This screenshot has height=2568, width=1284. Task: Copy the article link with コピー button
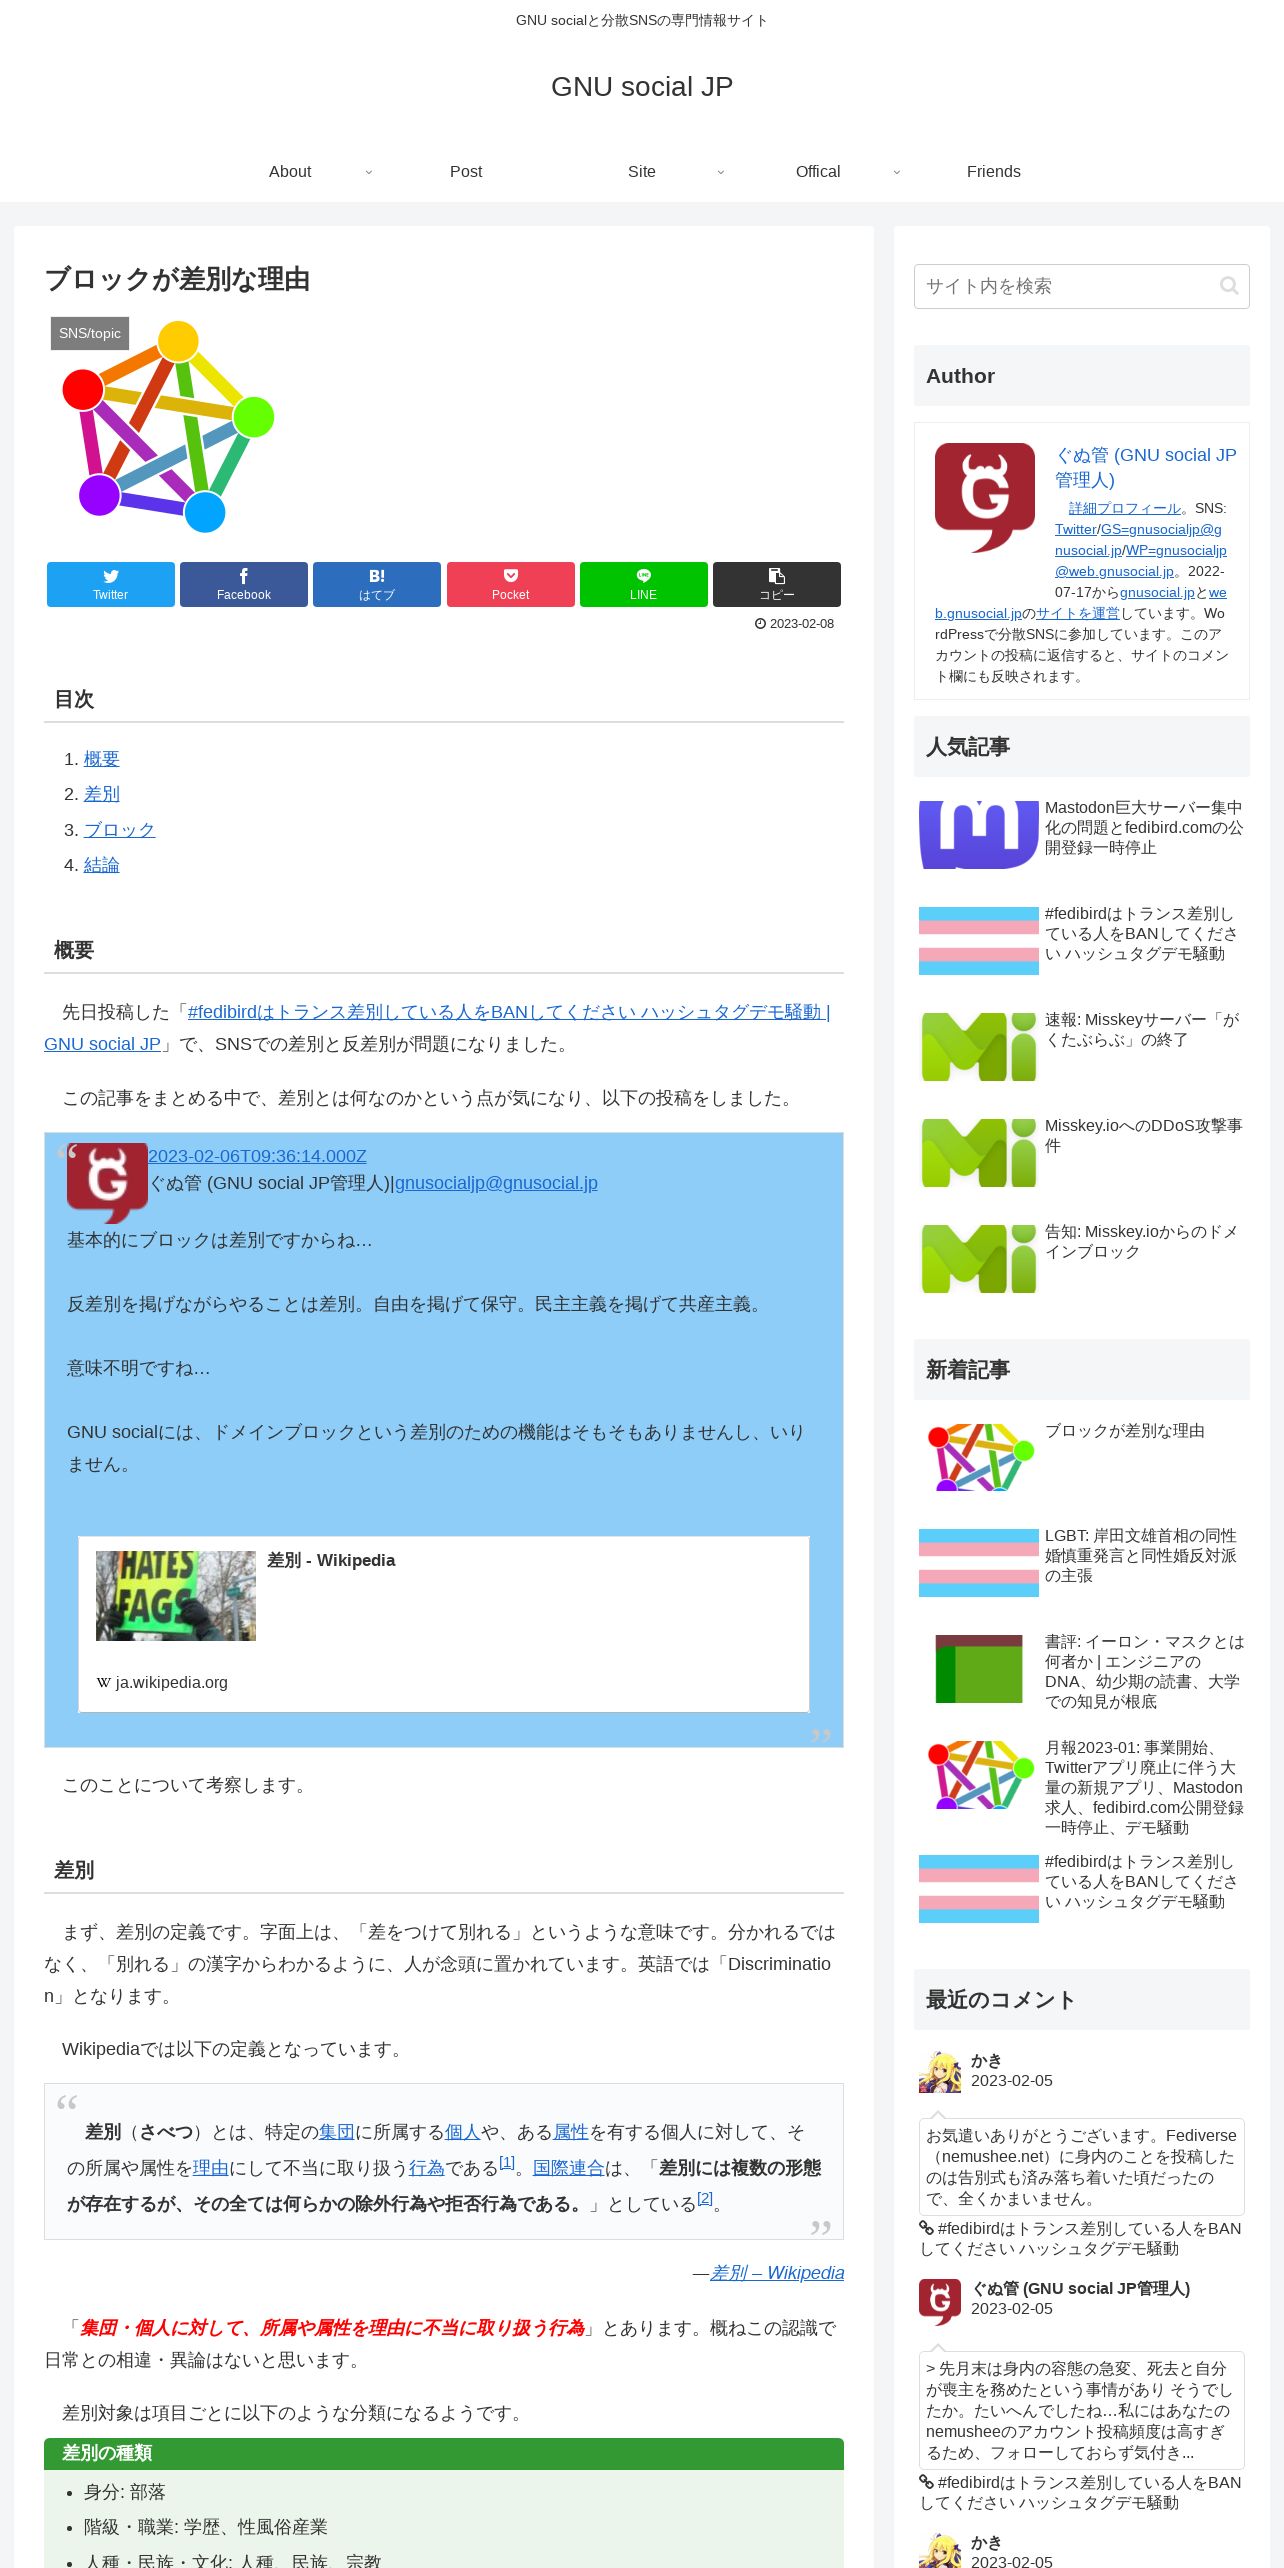(777, 584)
